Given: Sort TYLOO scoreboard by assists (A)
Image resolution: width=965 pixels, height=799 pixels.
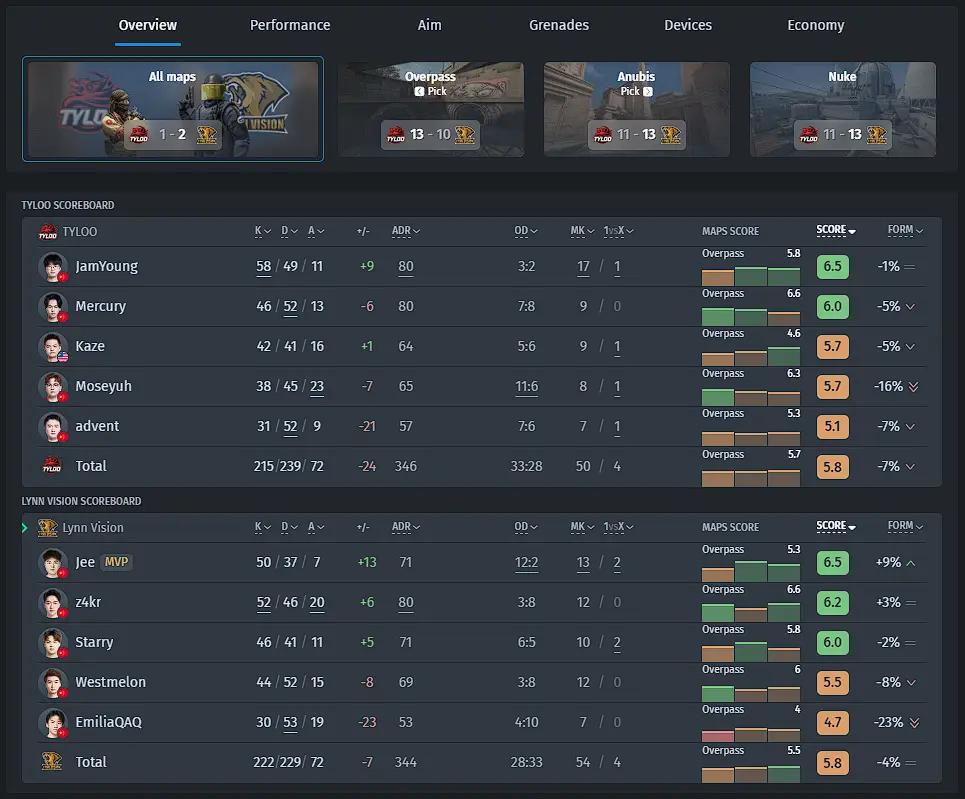Looking at the screenshot, I should [316, 231].
